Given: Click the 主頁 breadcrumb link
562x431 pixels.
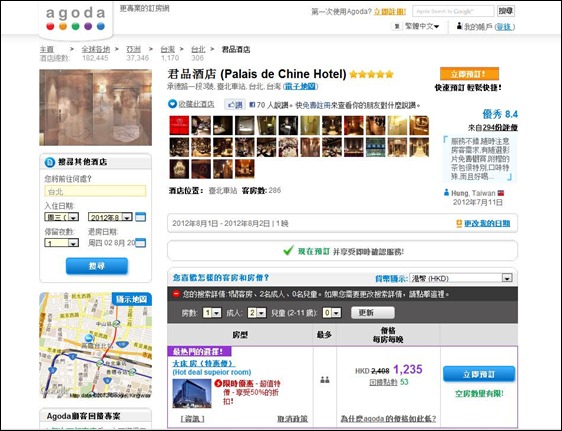Looking at the screenshot, I should pyautogui.click(x=47, y=49).
